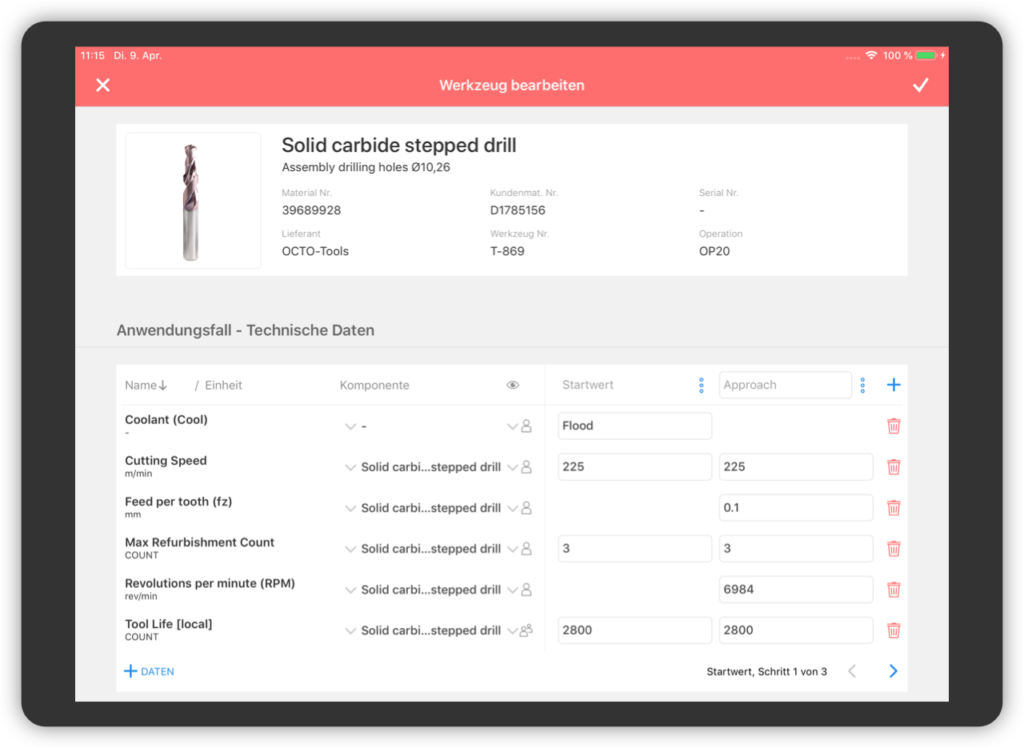Click trash icon for Cutting Speed
The height and width of the screenshot is (748, 1024).
click(x=893, y=467)
